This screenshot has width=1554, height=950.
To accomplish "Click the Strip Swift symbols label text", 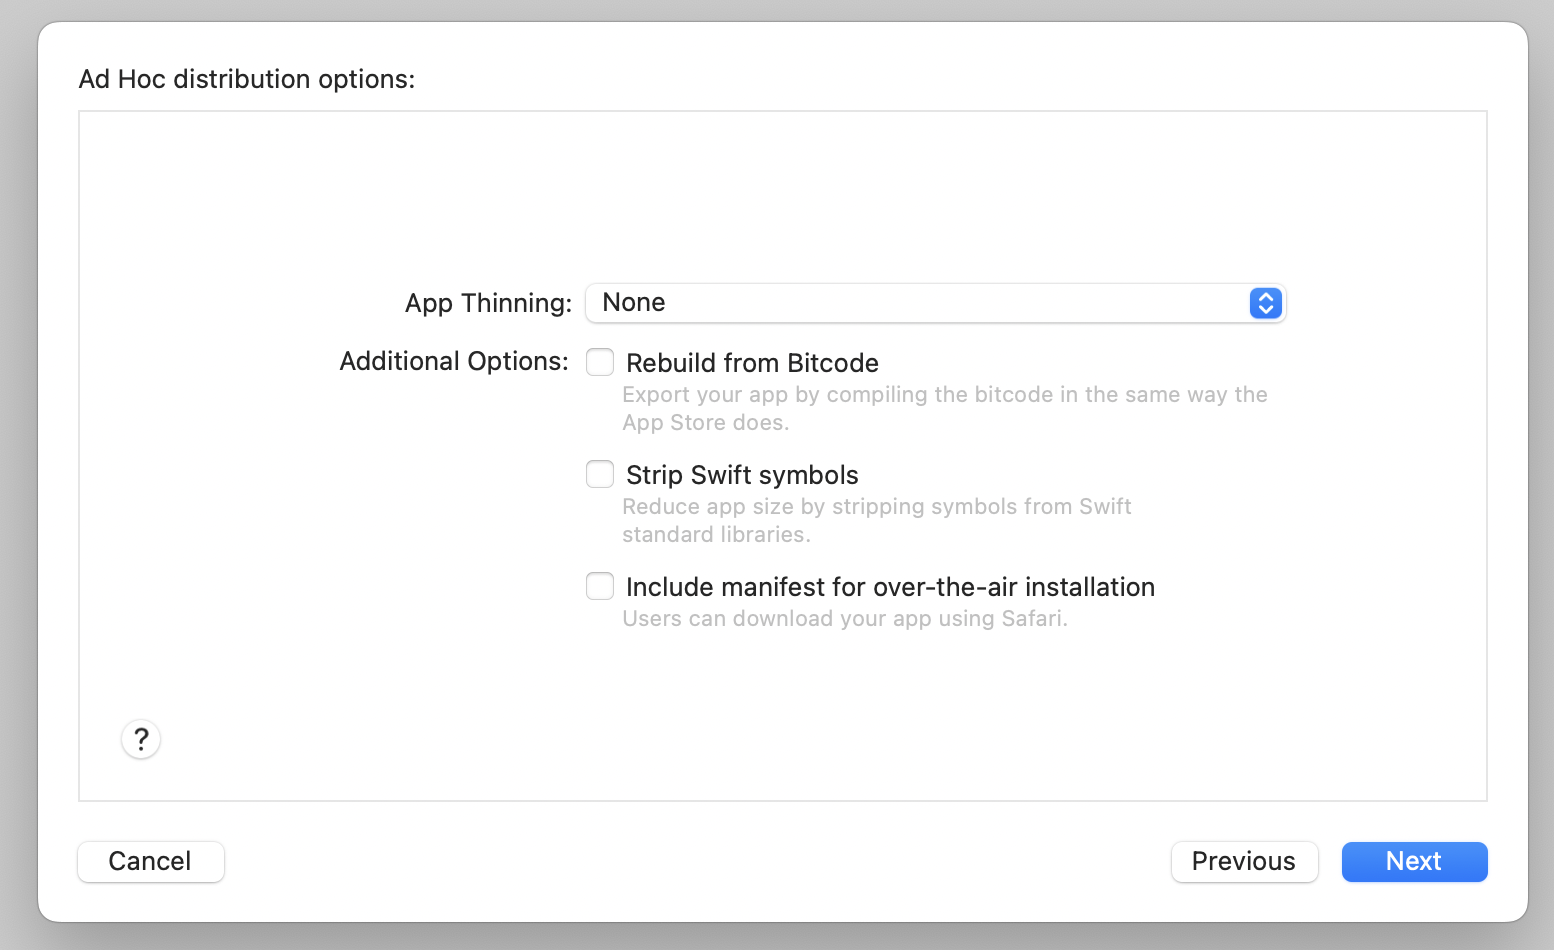I will pos(742,475).
